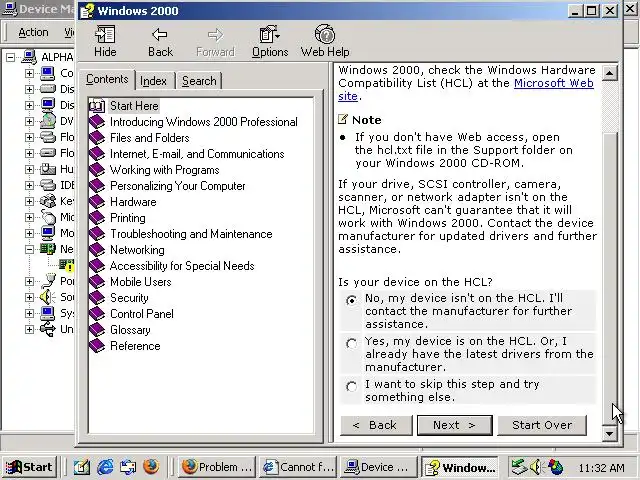Switch to the Search tab

(x=199, y=81)
